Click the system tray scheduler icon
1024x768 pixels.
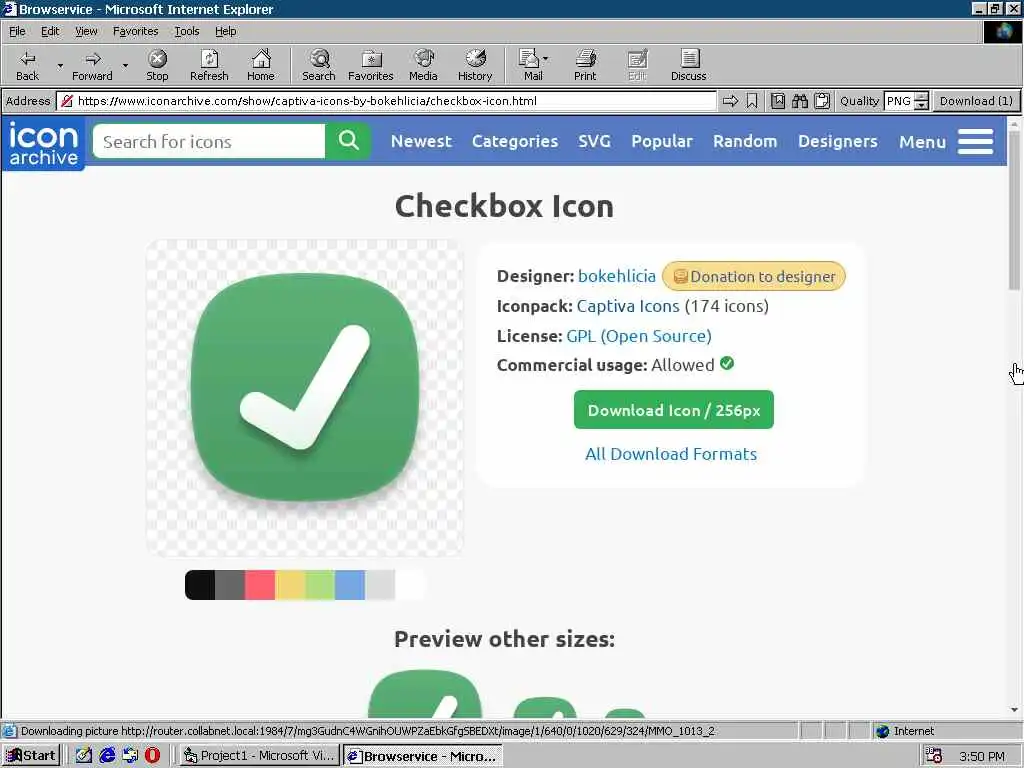tap(934, 756)
